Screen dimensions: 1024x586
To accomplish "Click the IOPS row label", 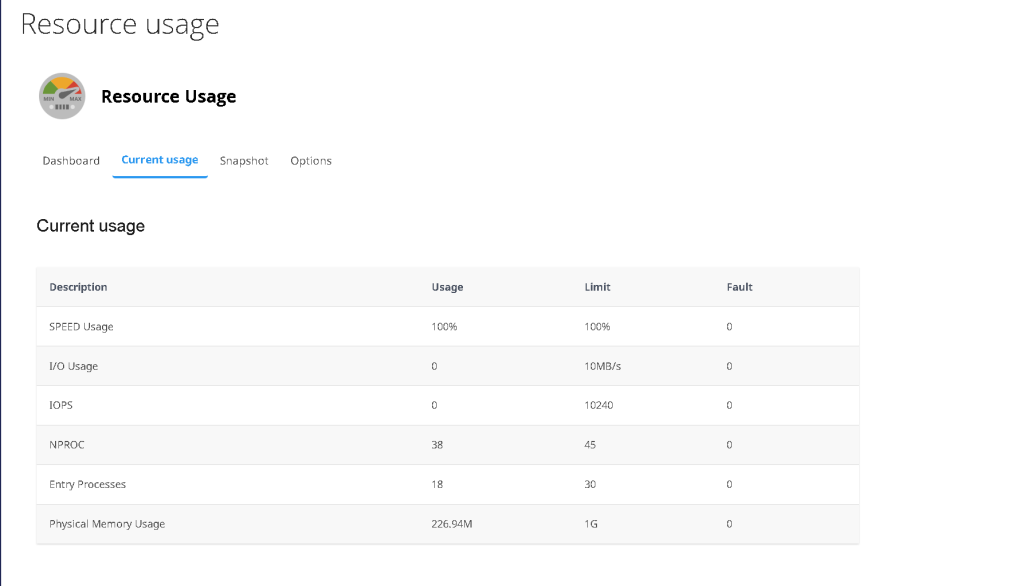I will tap(61, 406).
